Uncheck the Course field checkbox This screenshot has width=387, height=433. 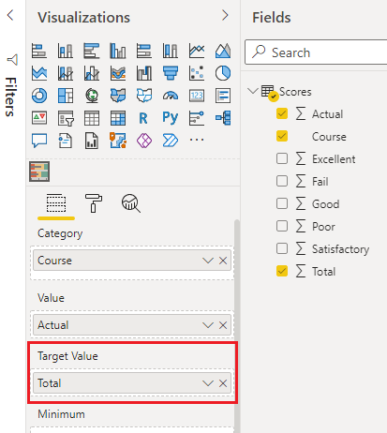pos(282,136)
